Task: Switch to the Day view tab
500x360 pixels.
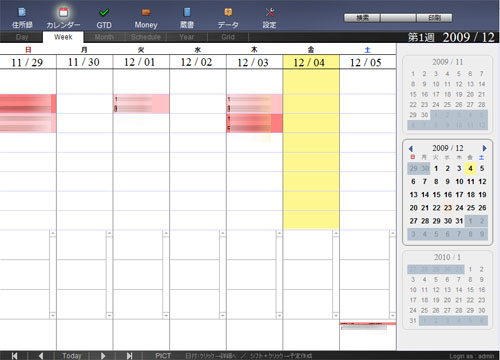Action: coord(22,37)
